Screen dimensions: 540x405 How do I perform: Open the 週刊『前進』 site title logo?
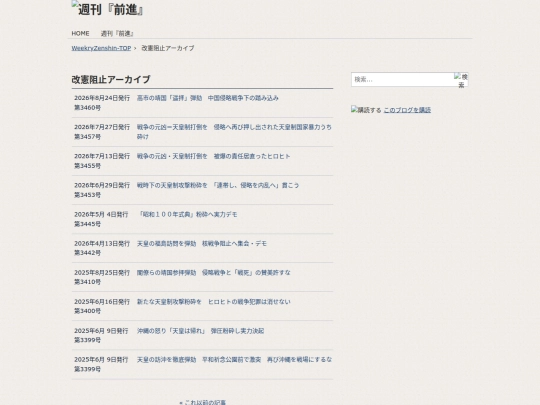pyautogui.click(x=107, y=9)
